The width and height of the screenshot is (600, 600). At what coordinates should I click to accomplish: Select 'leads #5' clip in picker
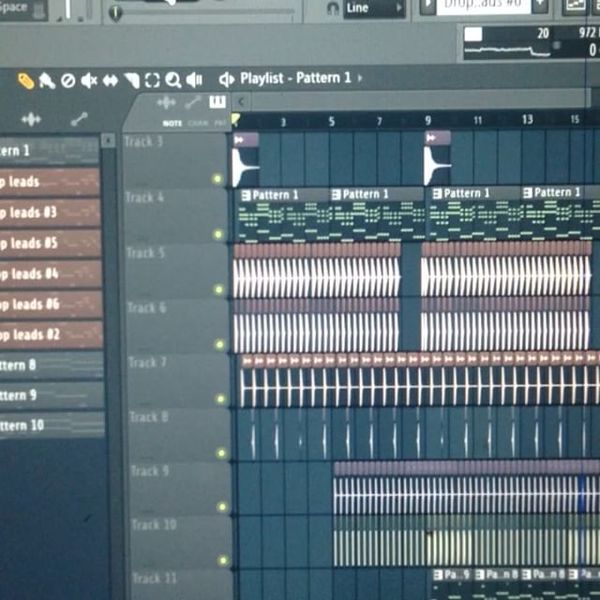(50, 243)
